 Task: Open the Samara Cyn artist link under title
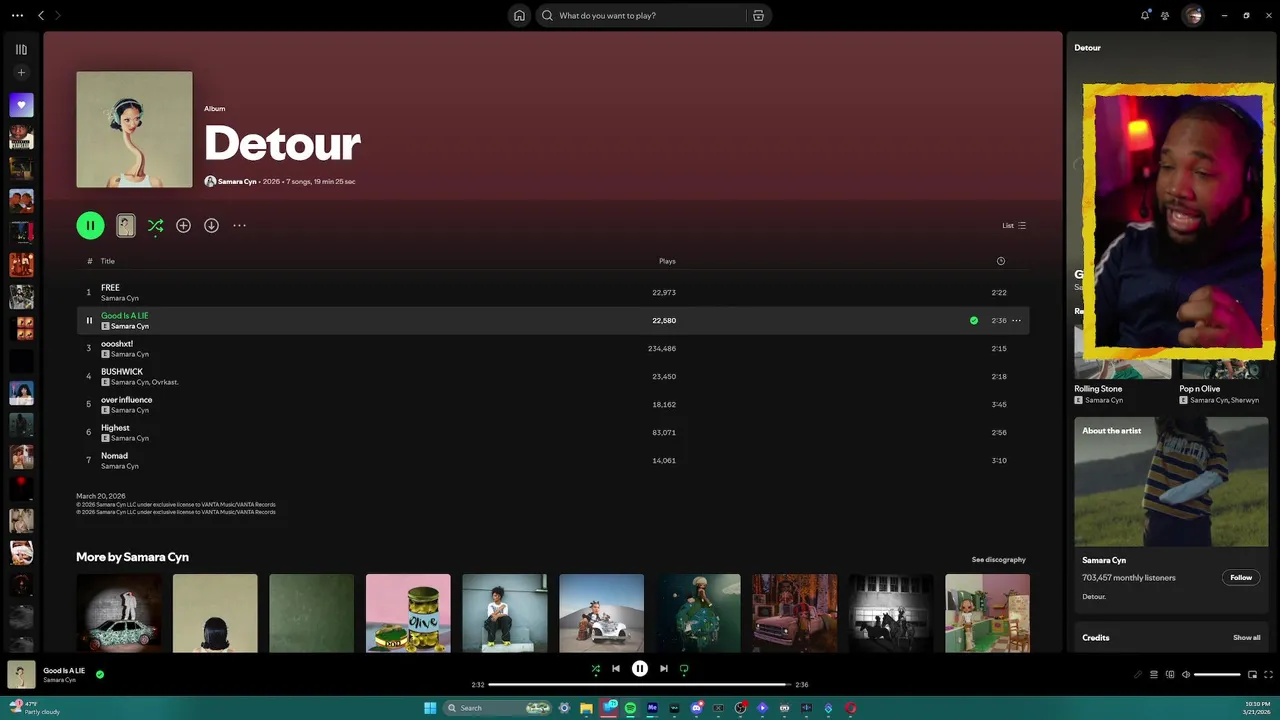pyautogui.click(x=237, y=182)
